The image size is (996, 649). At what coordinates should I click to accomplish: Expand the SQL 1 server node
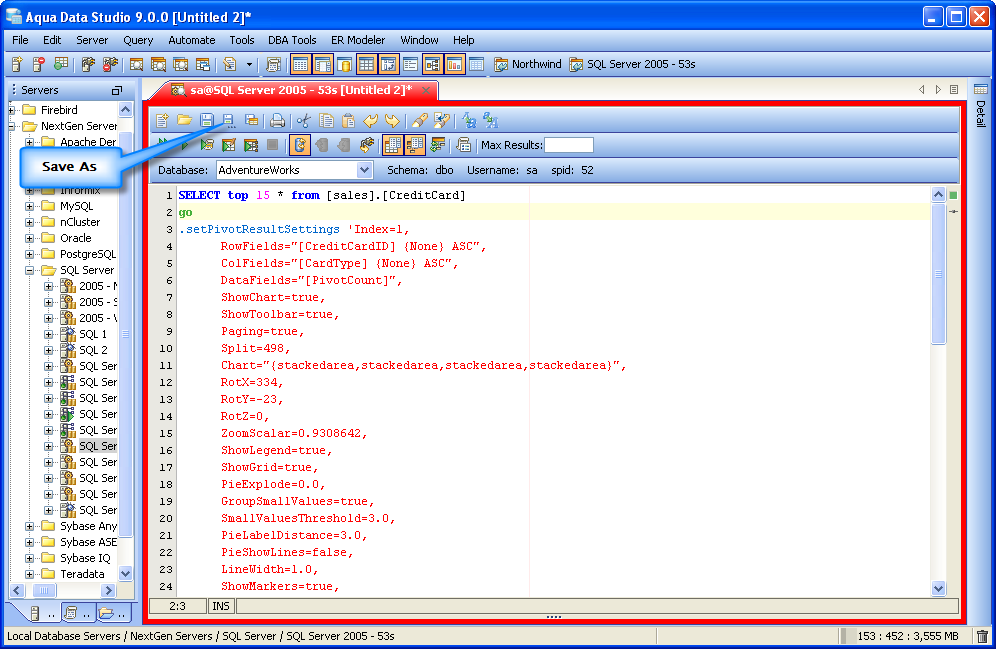(x=48, y=334)
